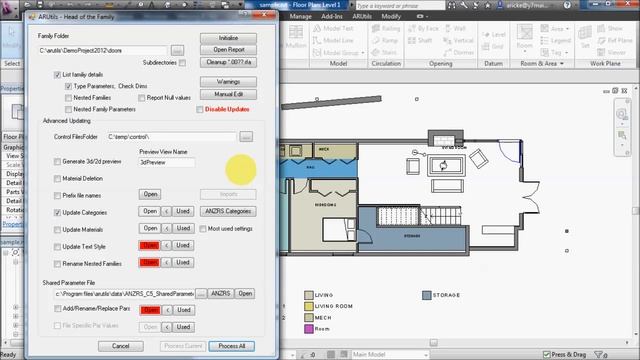Check the Material Deletion option

click(57, 179)
